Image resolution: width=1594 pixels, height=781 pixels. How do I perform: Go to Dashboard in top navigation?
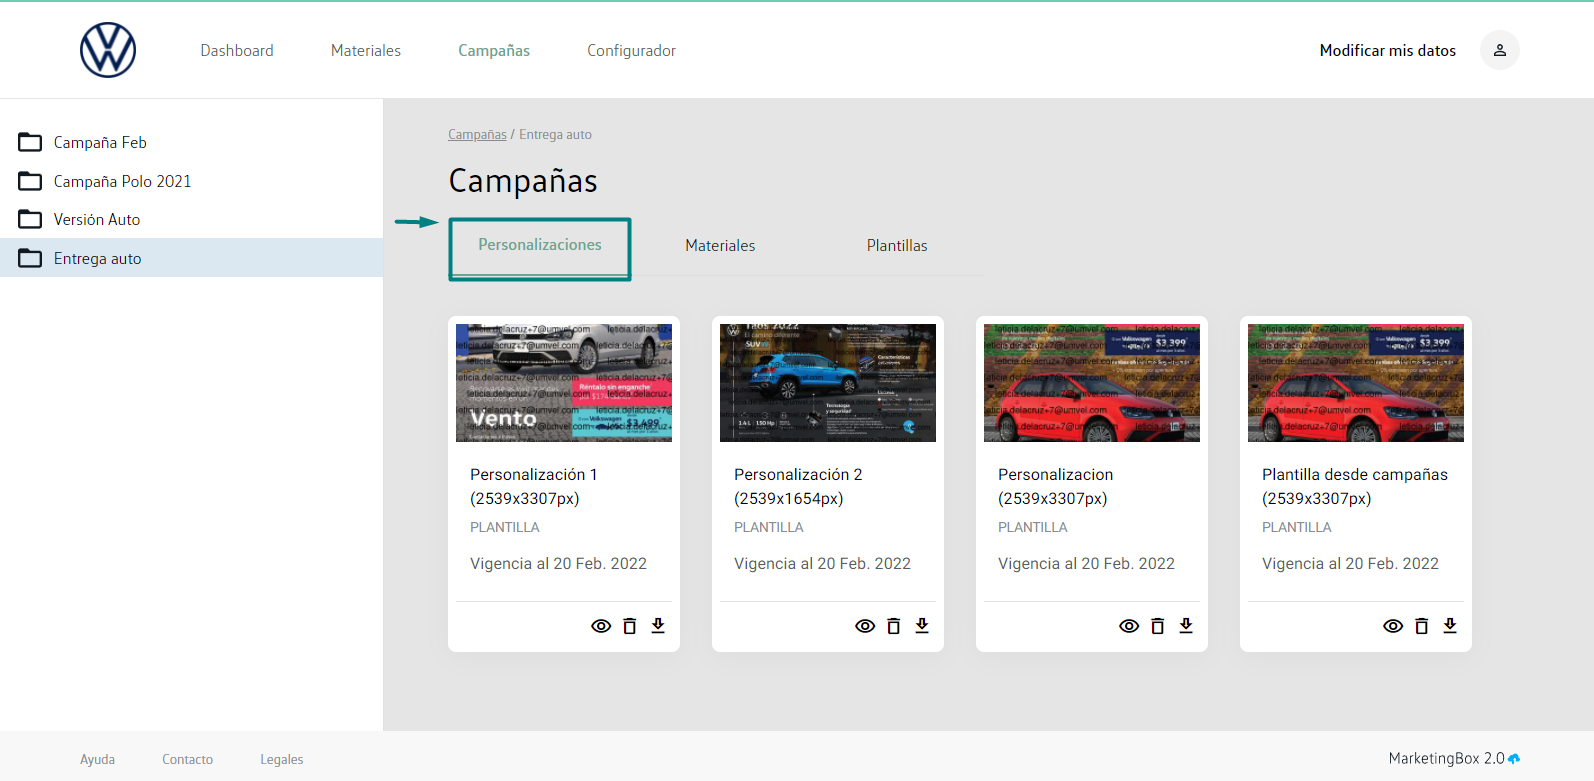click(237, 50)
